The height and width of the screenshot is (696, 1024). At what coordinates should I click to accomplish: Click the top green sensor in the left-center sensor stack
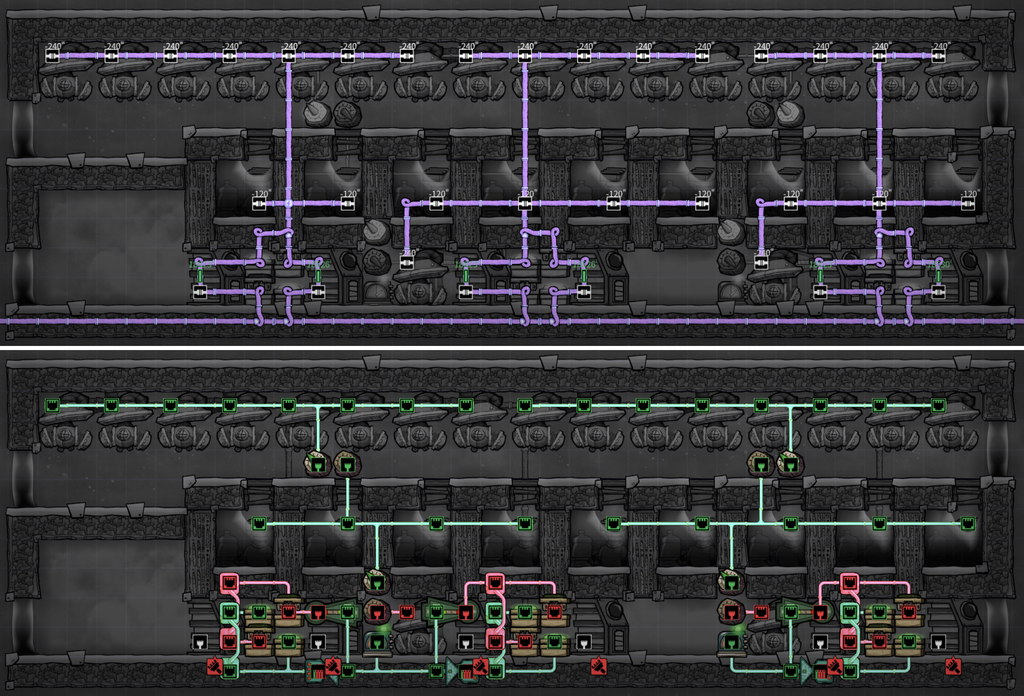pyautogui.click(x=377, y=582)
